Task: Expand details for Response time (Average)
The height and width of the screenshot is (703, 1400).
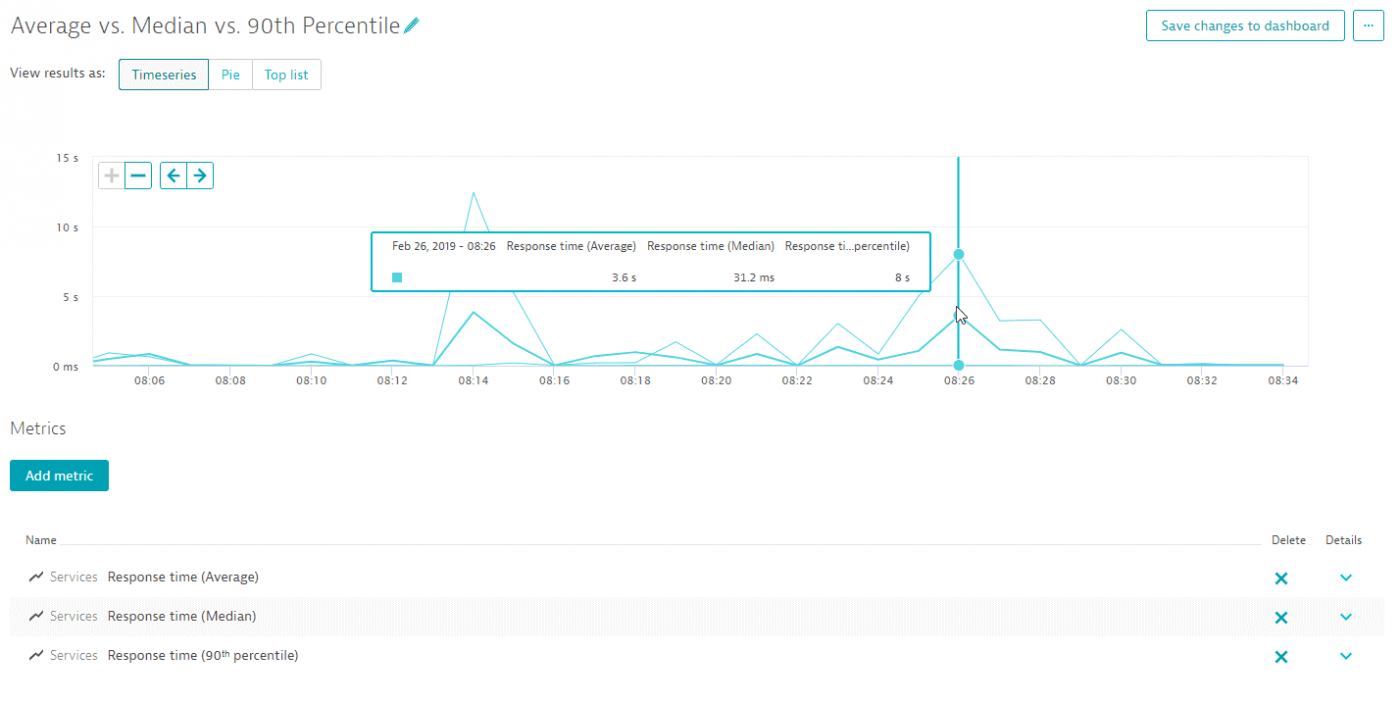Action: click(x=1345, y=578)
